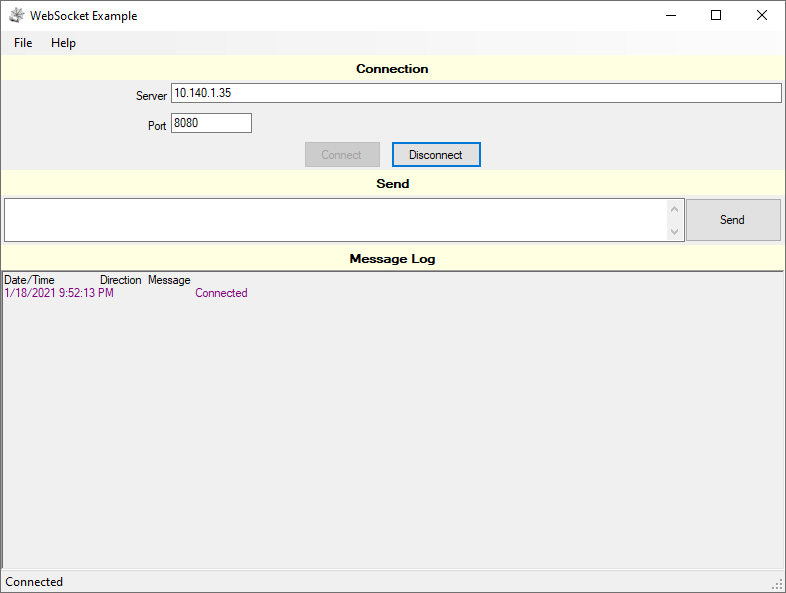Click the Message column header

(169, 280)
